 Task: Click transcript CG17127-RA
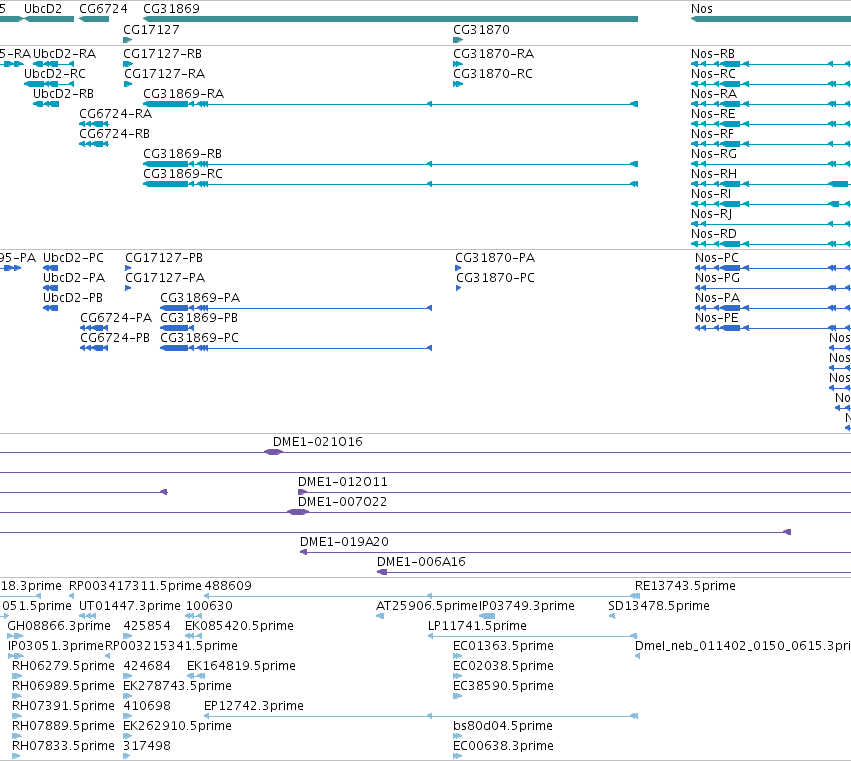tap(164, 74)
